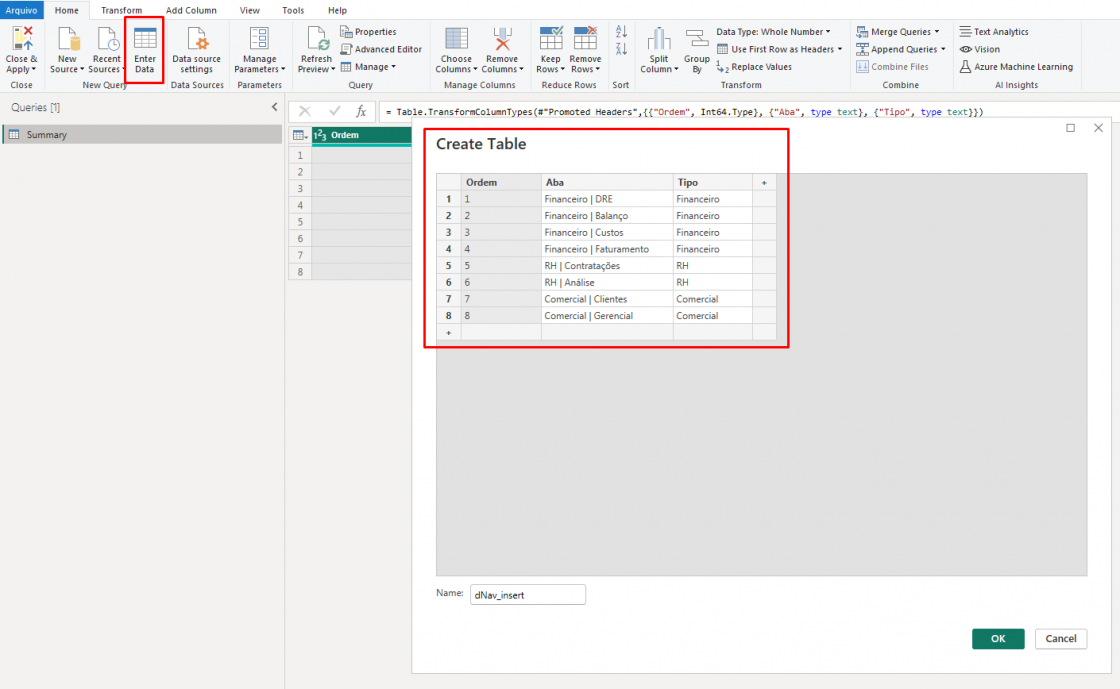The image size is (1120, 689).
Task: Click the Group By icon
Action: [x=697, y=40]
